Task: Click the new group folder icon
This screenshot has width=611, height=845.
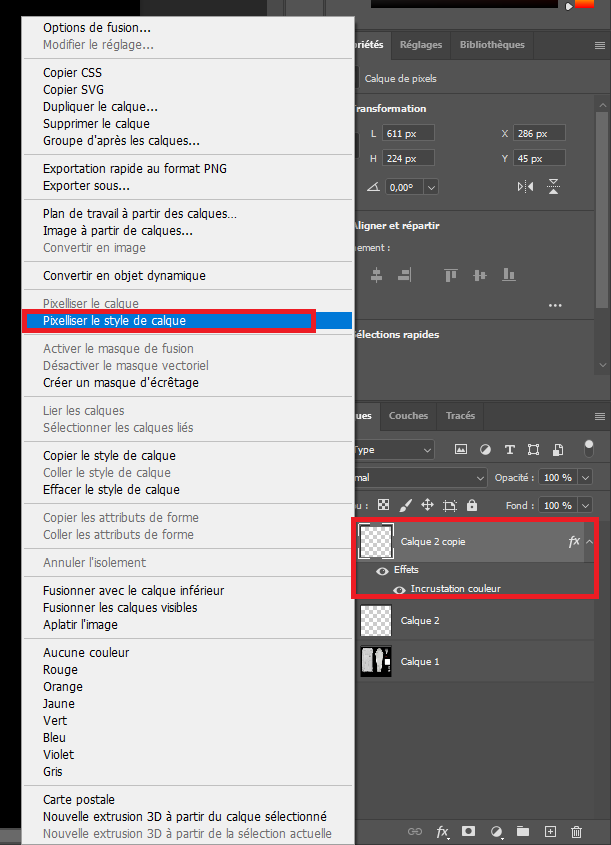Action: coord(522,831)
